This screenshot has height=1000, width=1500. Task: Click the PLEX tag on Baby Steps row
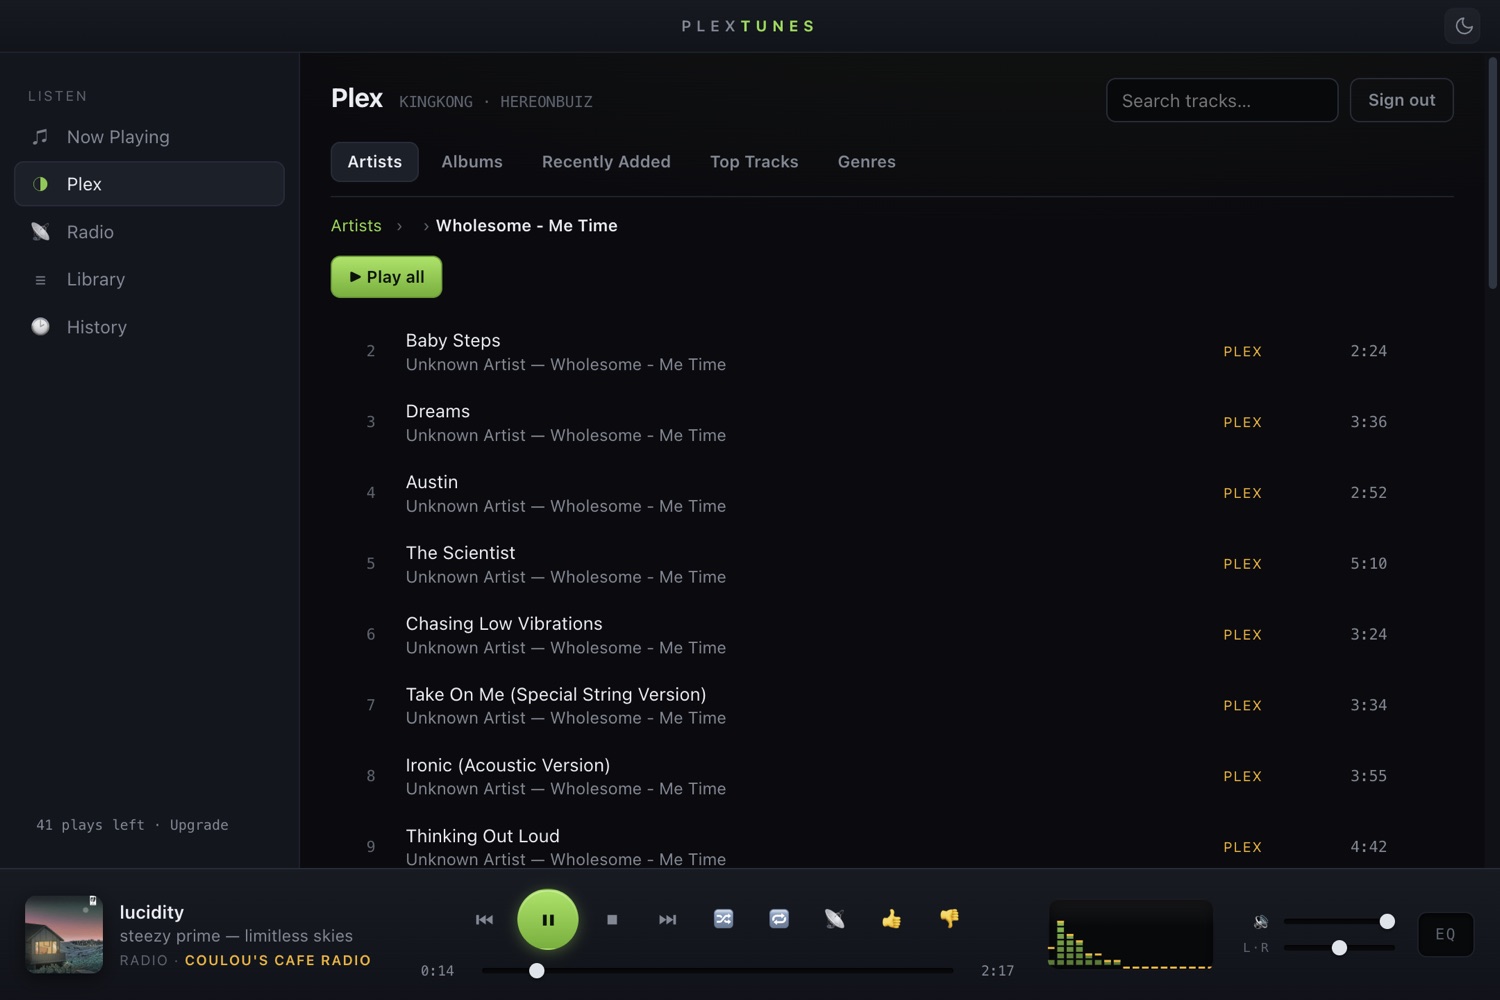click(x=1242, y=352)
